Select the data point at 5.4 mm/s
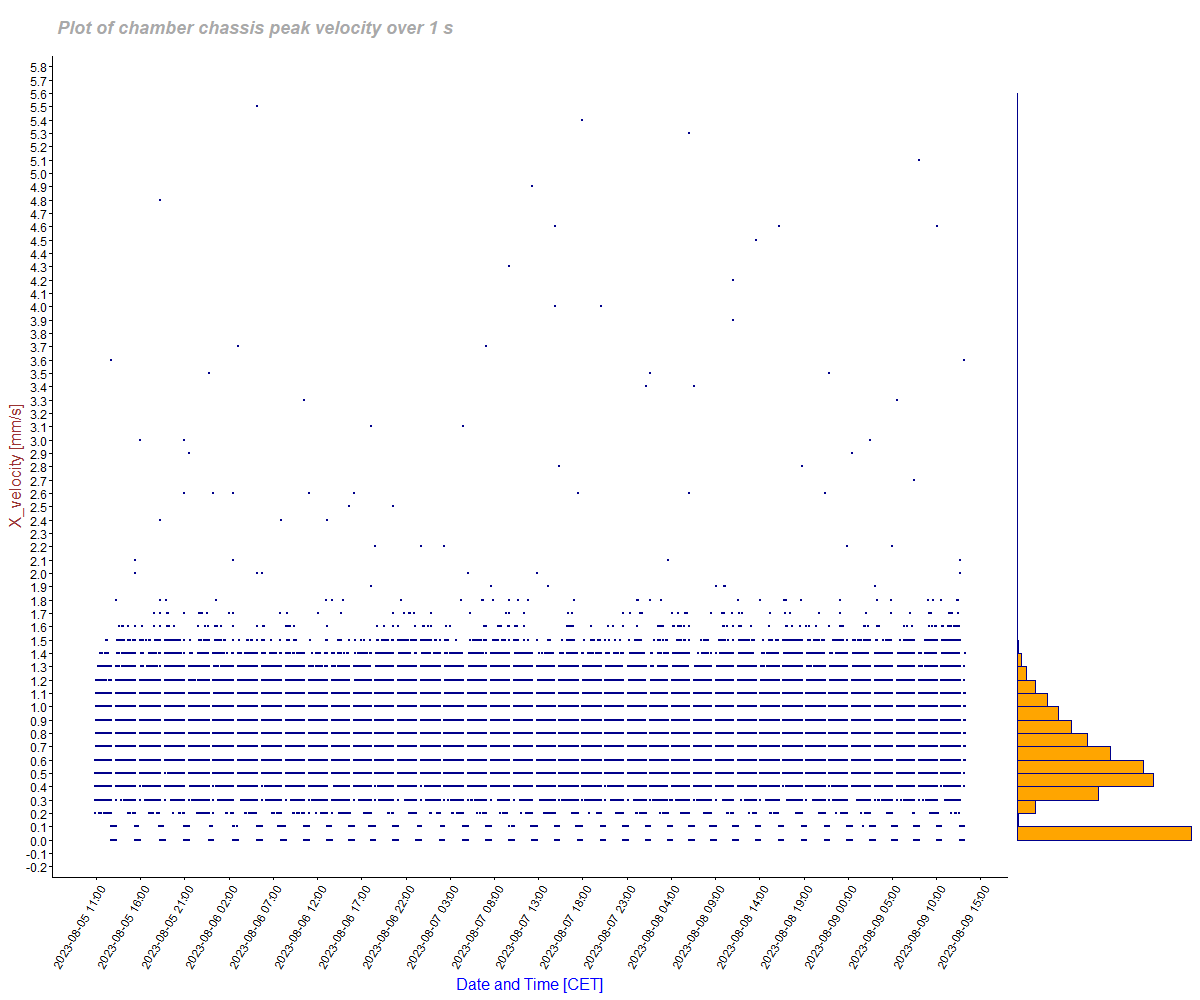This screenshot has width=1200, height=1000. [582, 120]
